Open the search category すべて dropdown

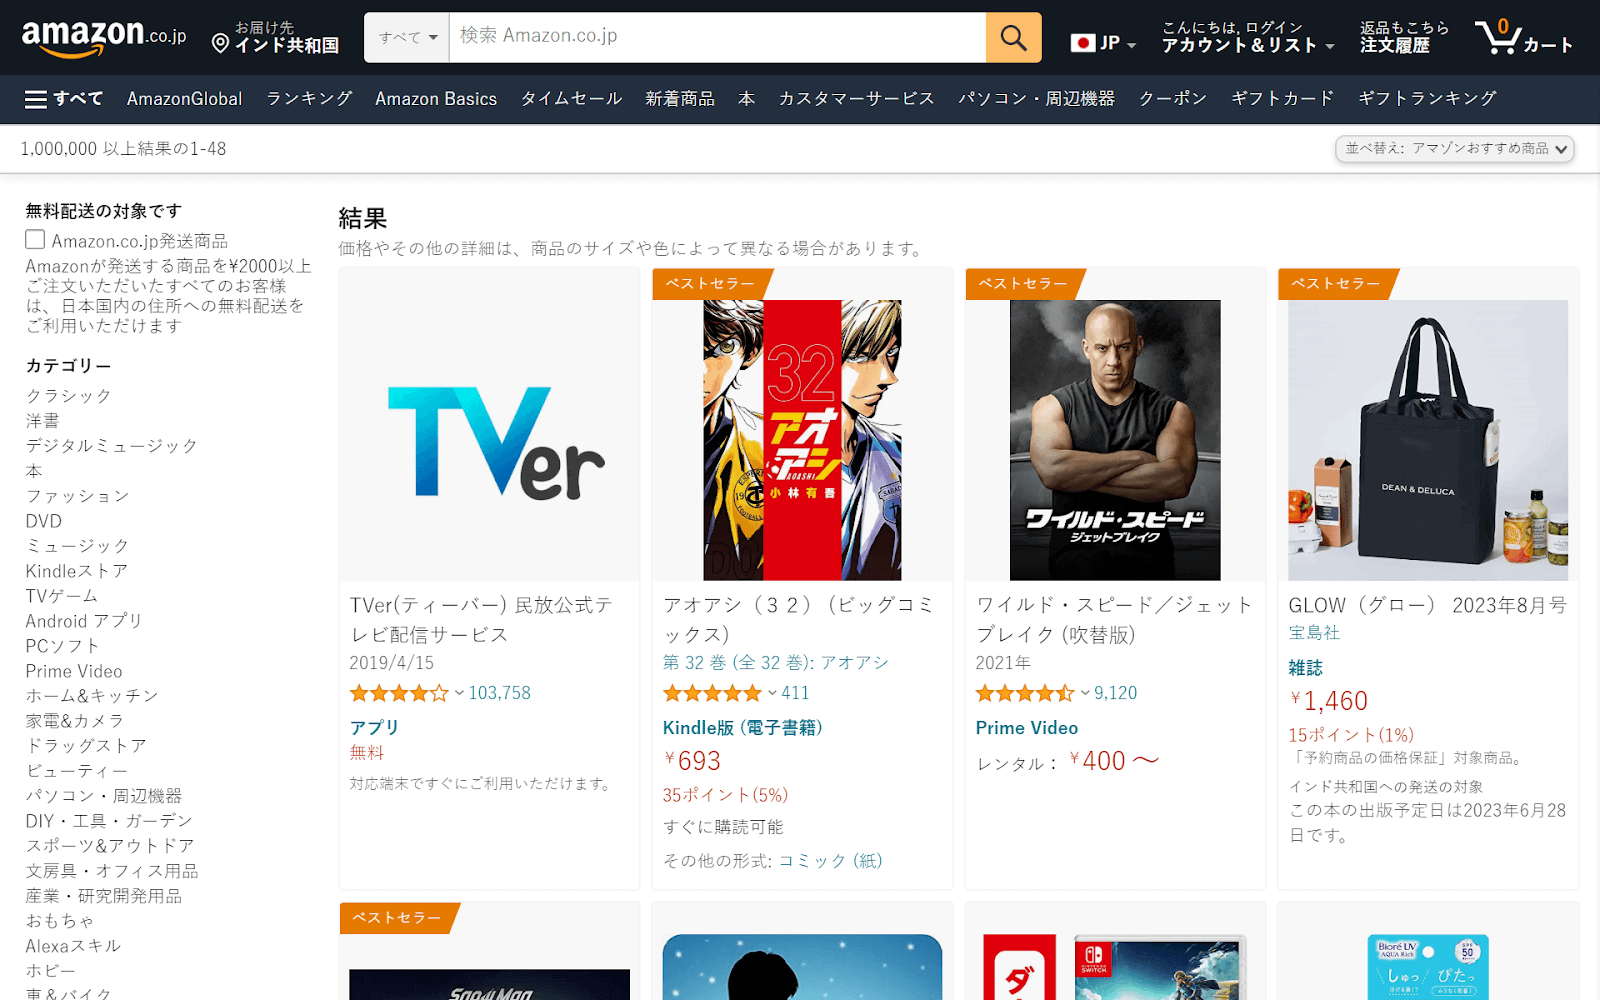tap(405, 37)
